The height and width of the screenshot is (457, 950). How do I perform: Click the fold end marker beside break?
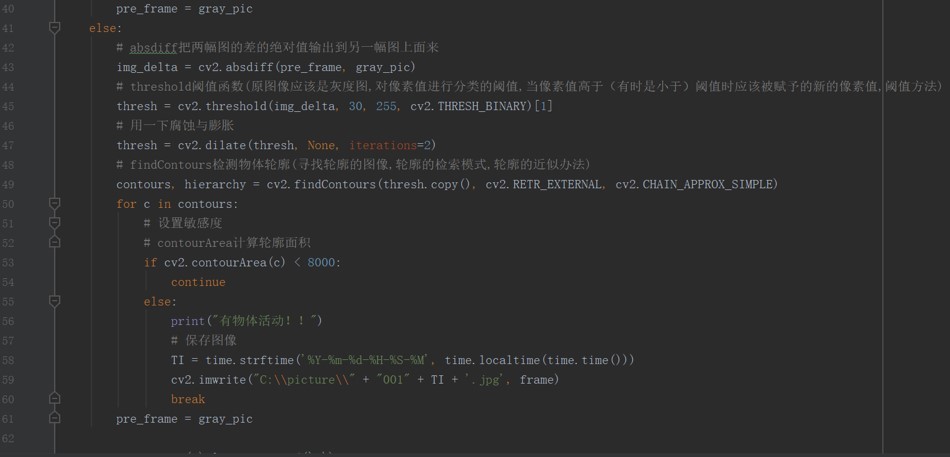pos(55,399)
